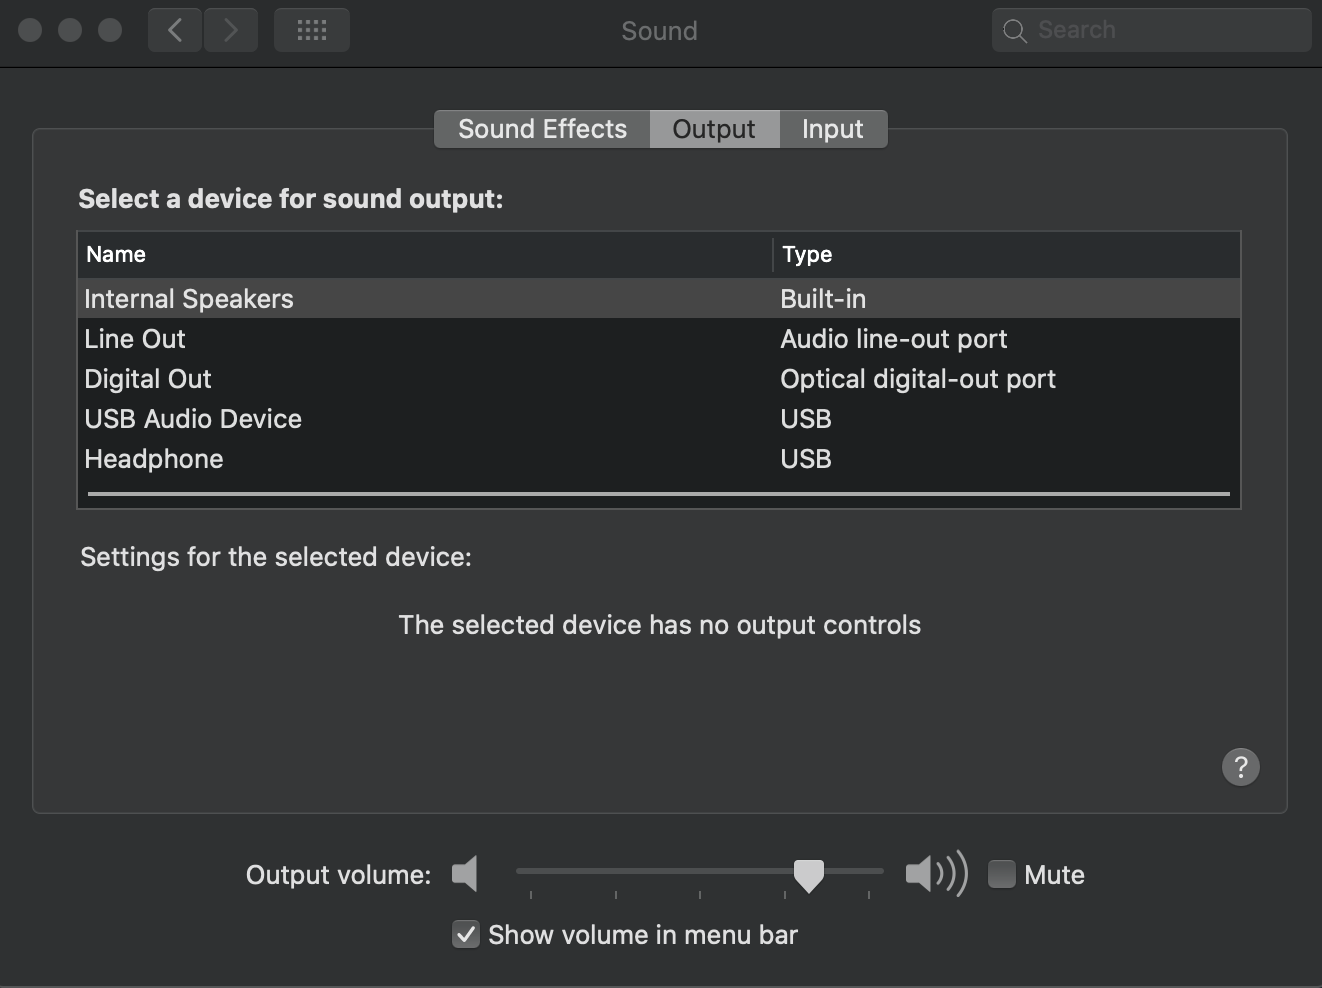Switch to the Input tab

pos(832,129)
